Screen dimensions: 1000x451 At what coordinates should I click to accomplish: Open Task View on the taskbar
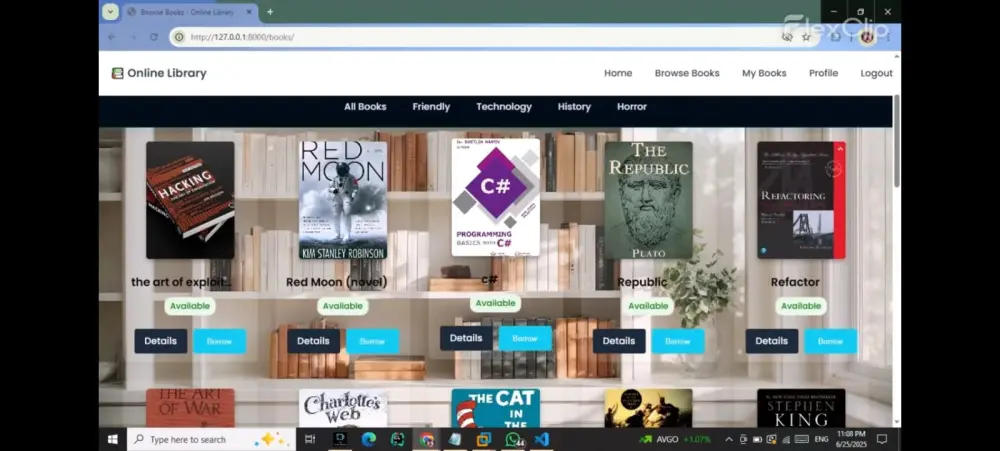pyautogui.click(x=310, y=440)
